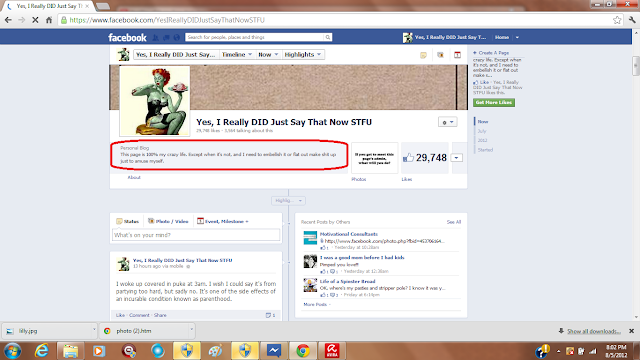
Task: Click the What's on your mind field
Action: 196,235
